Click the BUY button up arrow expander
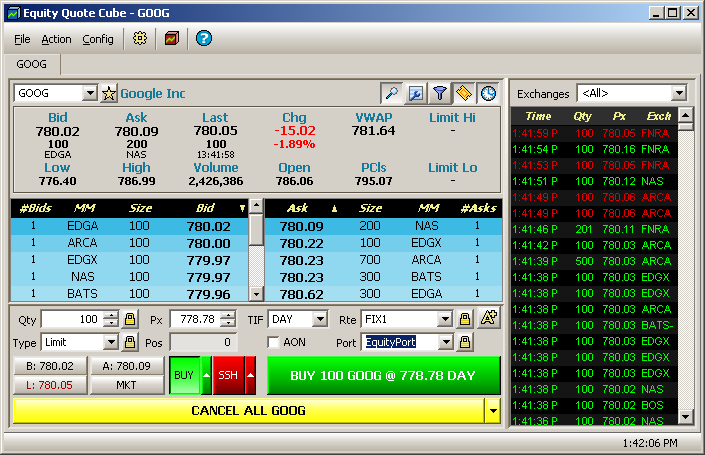Image resolution: width=705 pixels, height=455 pixels. tap(206, 375)
